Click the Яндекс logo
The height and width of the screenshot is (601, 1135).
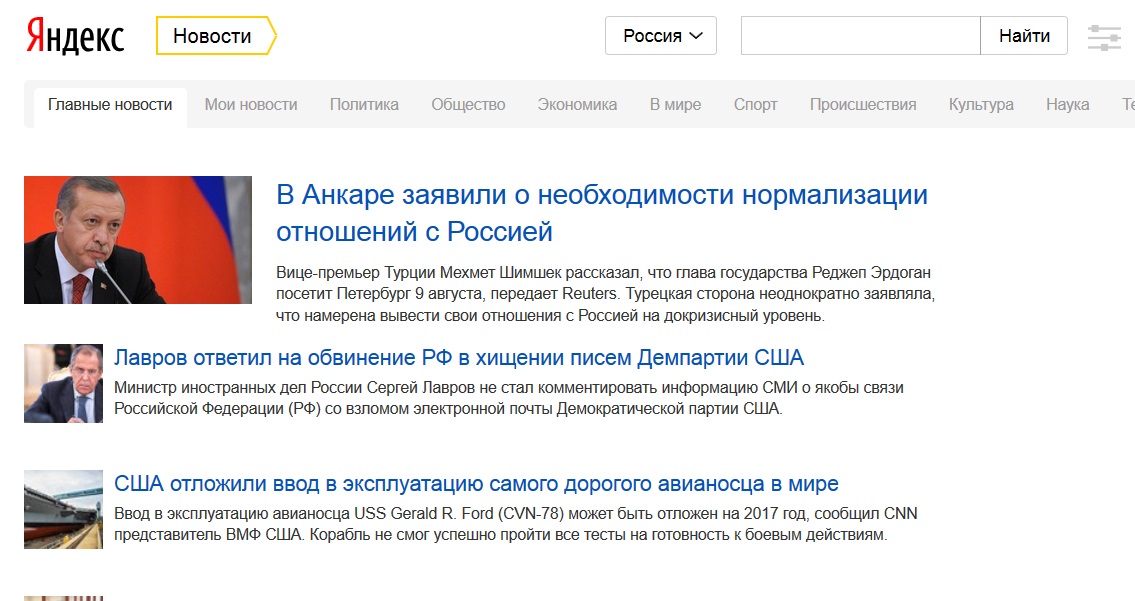tap(75, 36)
